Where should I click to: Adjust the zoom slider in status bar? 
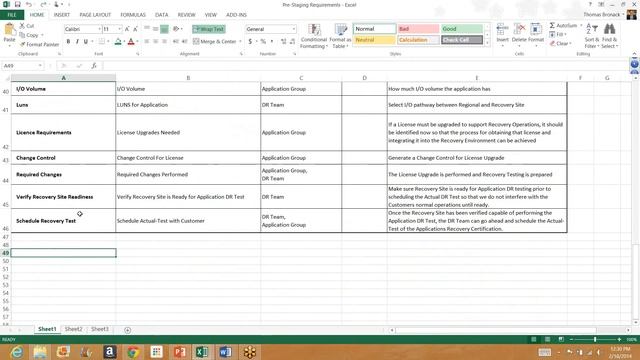coord(595,340)
